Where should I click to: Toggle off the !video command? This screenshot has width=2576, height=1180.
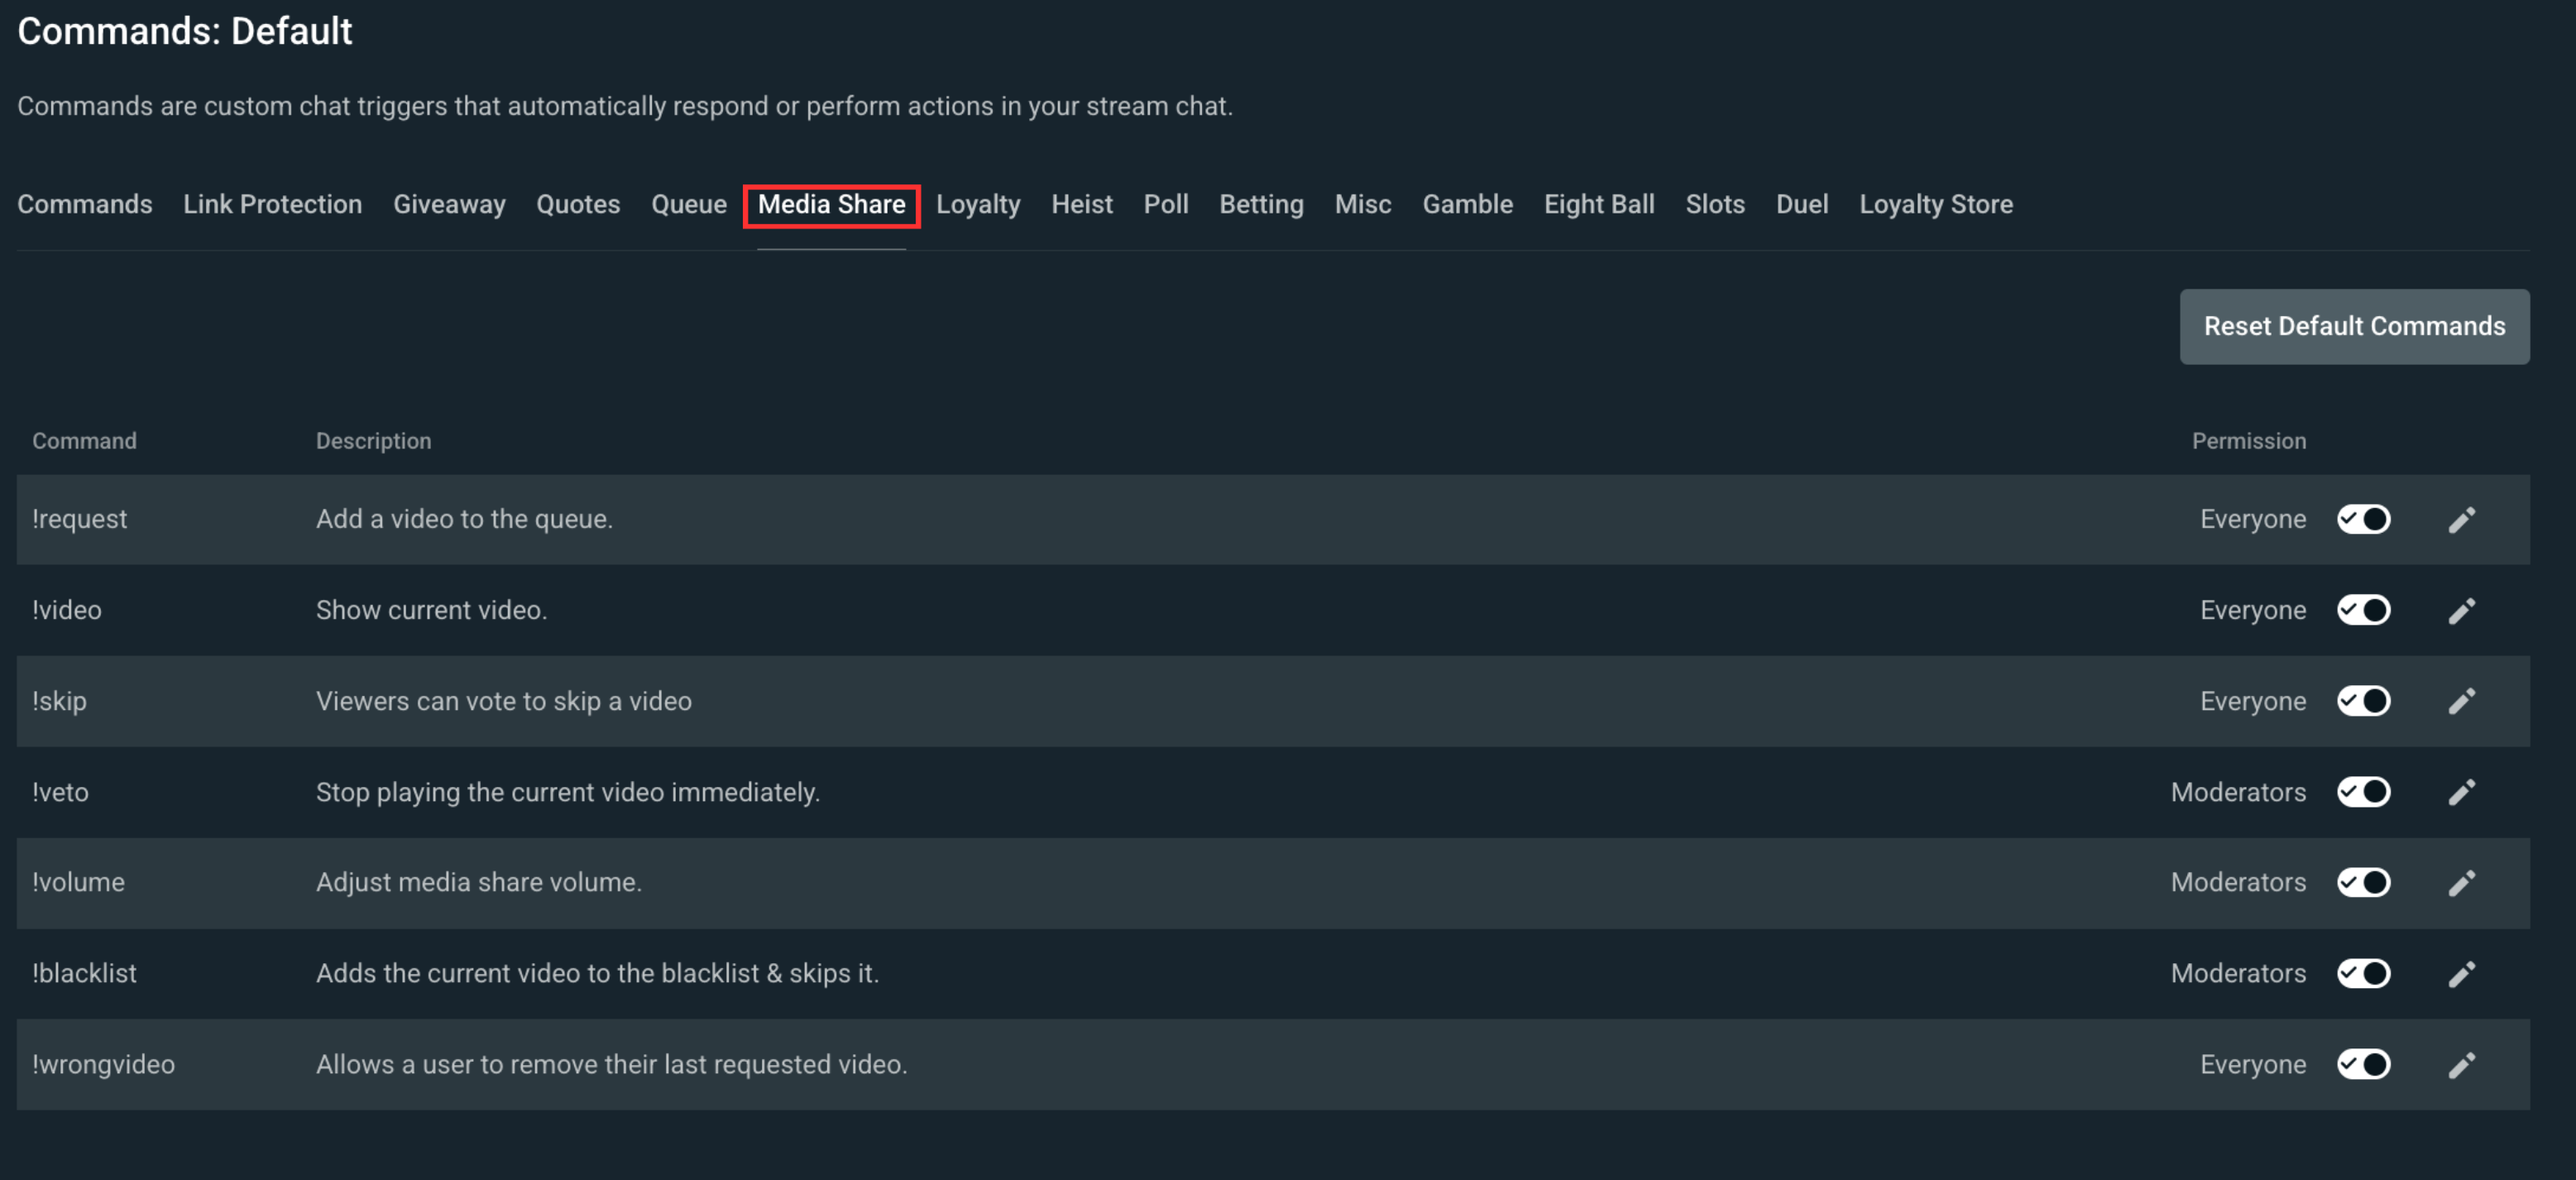pos(2363,611)
